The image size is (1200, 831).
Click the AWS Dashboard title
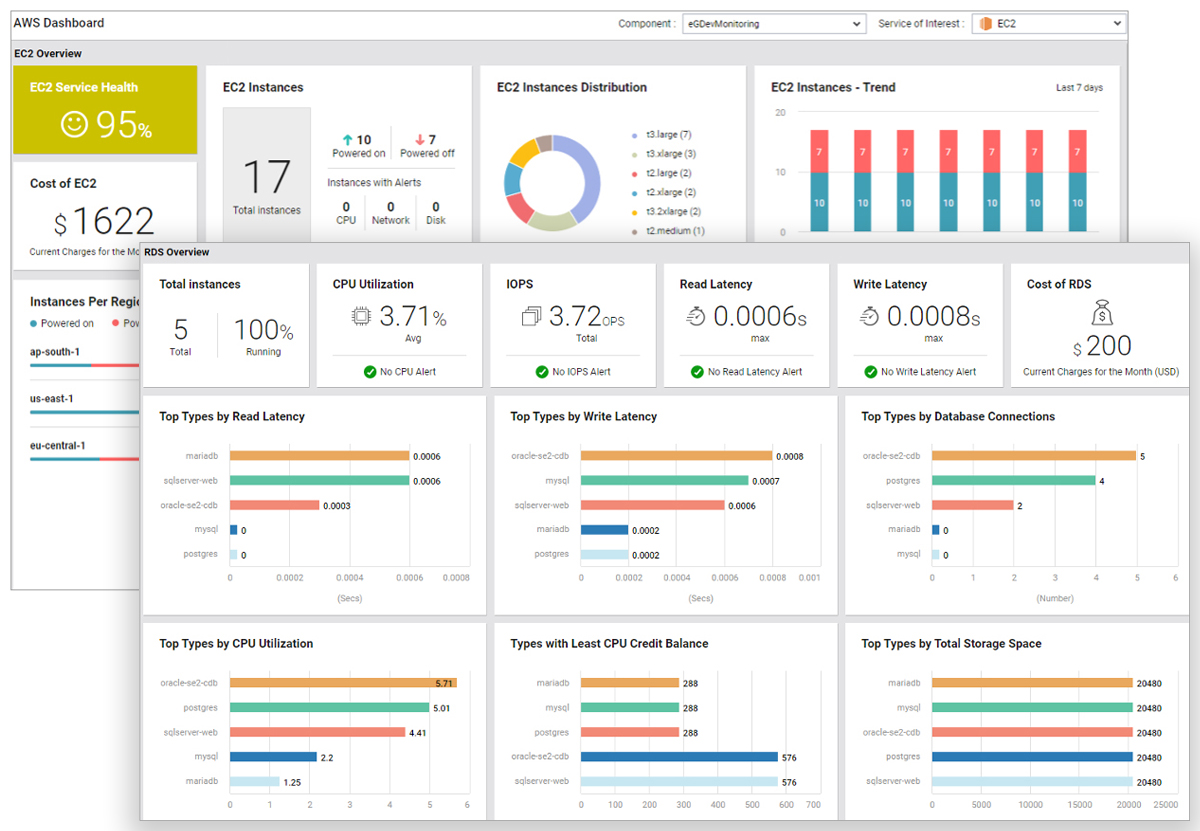click(59, 23)
